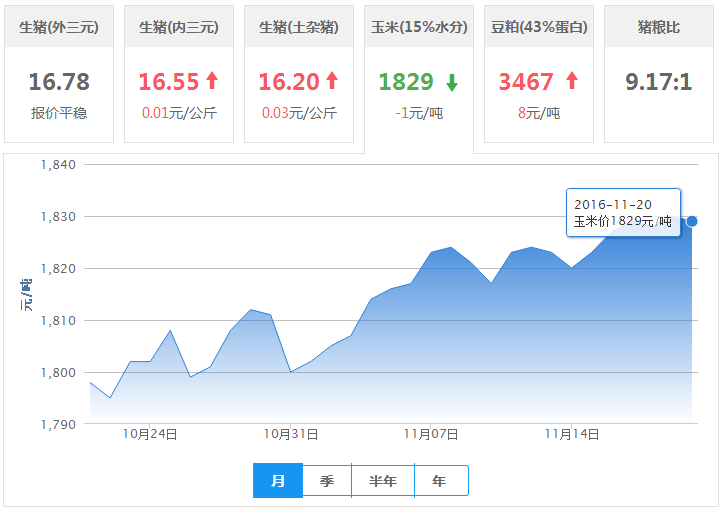
Task: Click the green down arrow beside 1829
Action: click(x=452, y=83)
